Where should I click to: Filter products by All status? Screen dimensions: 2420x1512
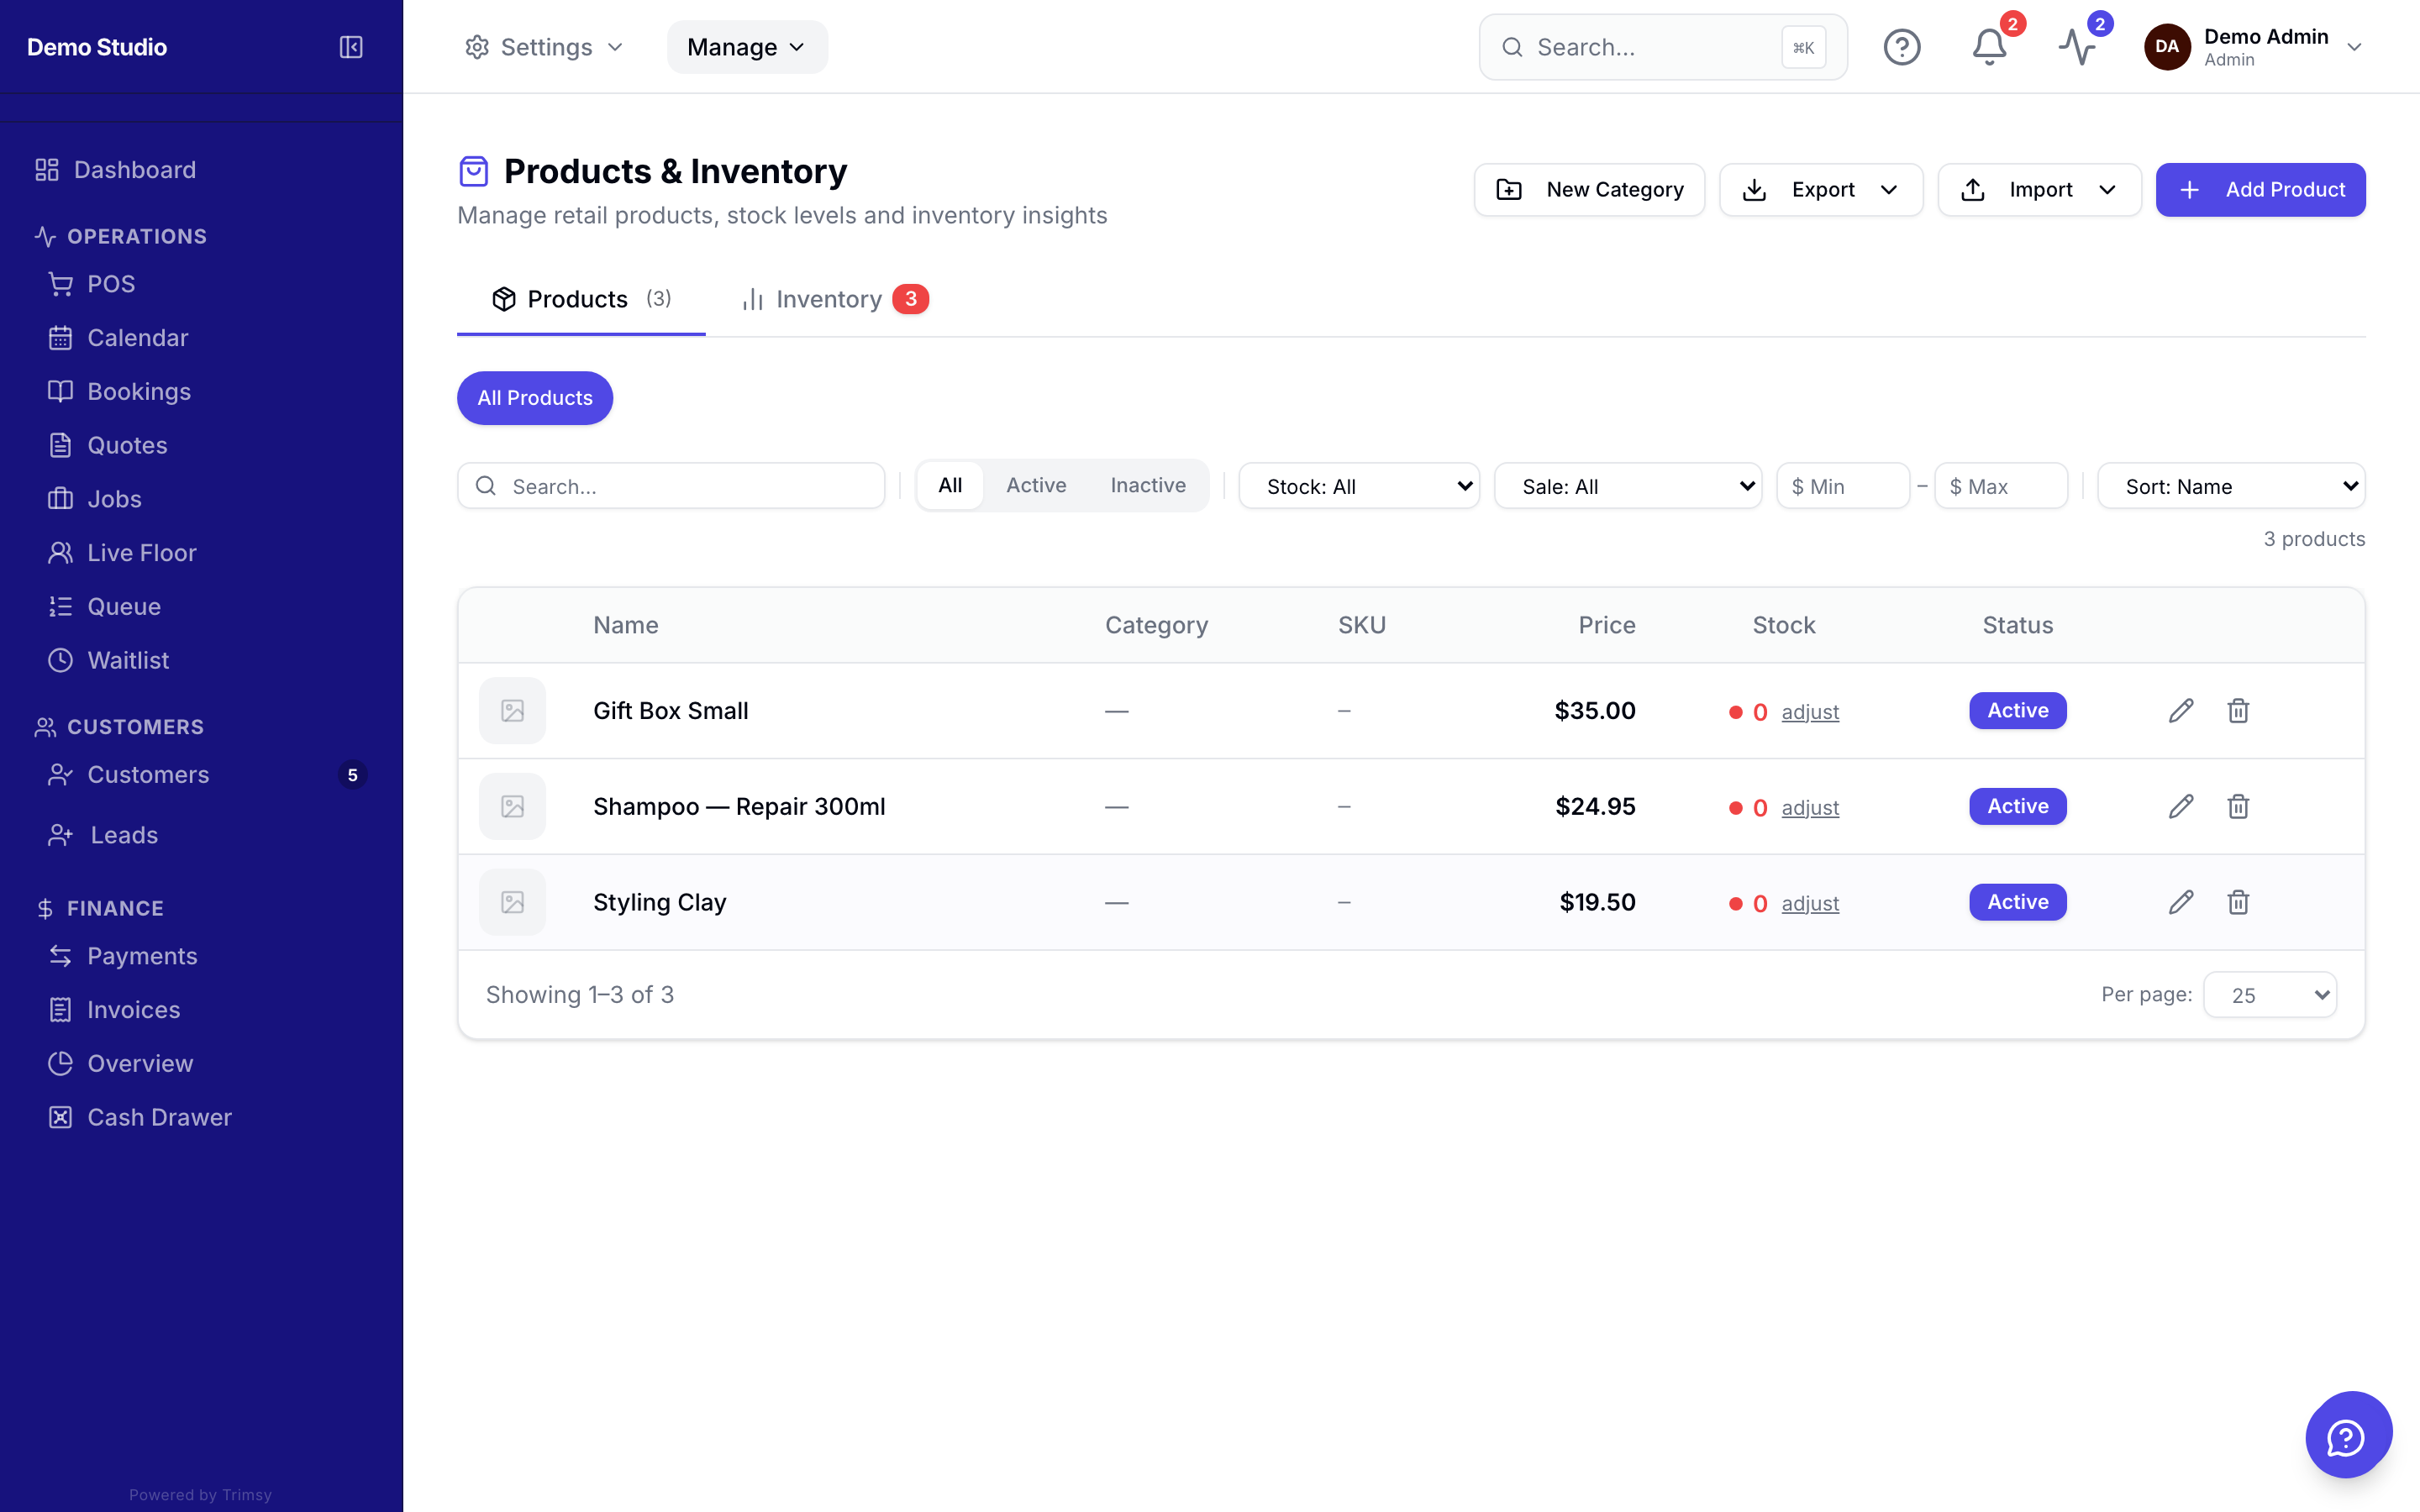[950, 485]
